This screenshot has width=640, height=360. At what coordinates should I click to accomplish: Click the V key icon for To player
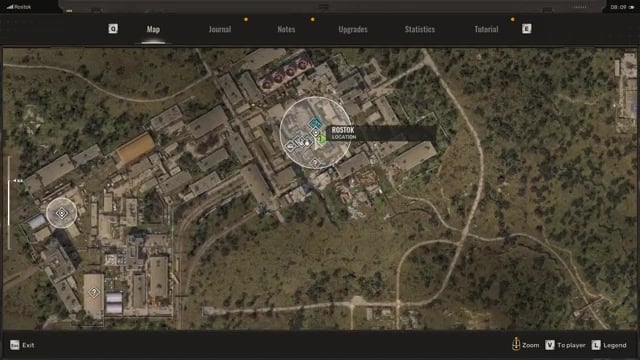pyautogui.click(x=550, y=345)
